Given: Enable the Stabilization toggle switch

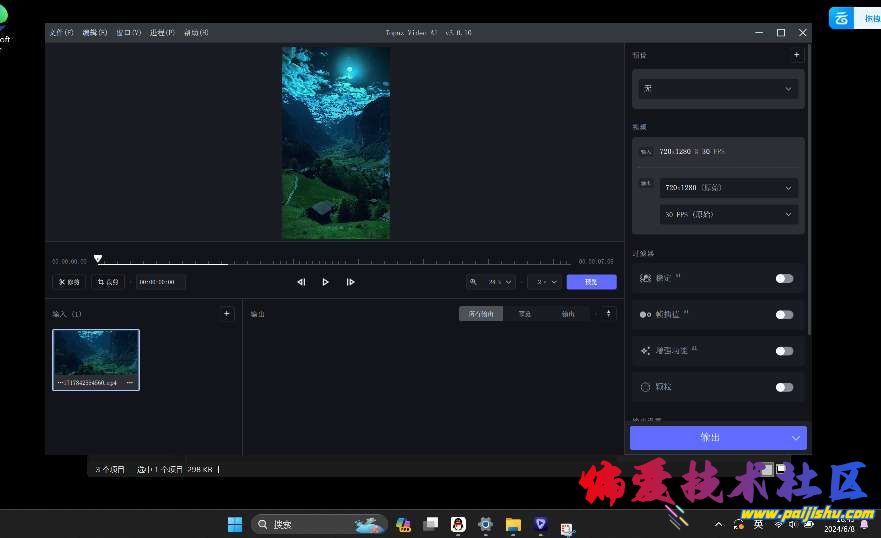Looking at the screenshot, I should 784,279.
